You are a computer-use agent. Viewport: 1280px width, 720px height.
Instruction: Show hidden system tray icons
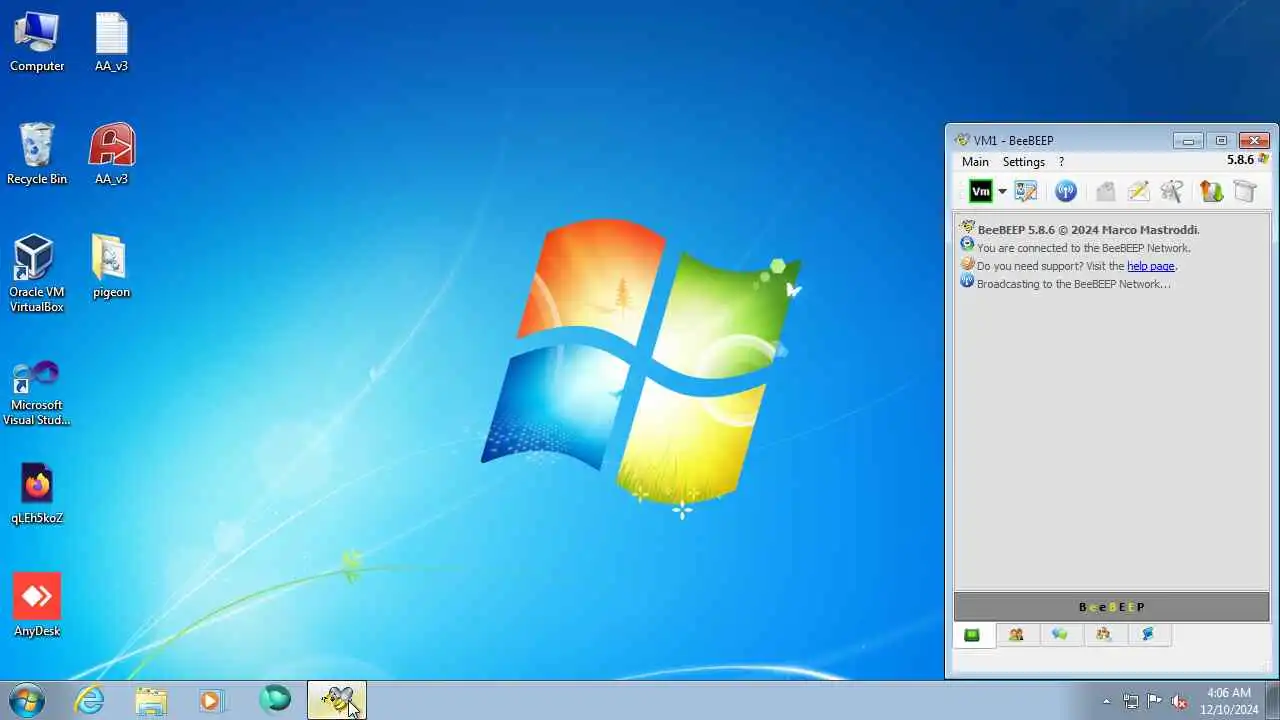pyautogui.click(x=1106, y=701)
